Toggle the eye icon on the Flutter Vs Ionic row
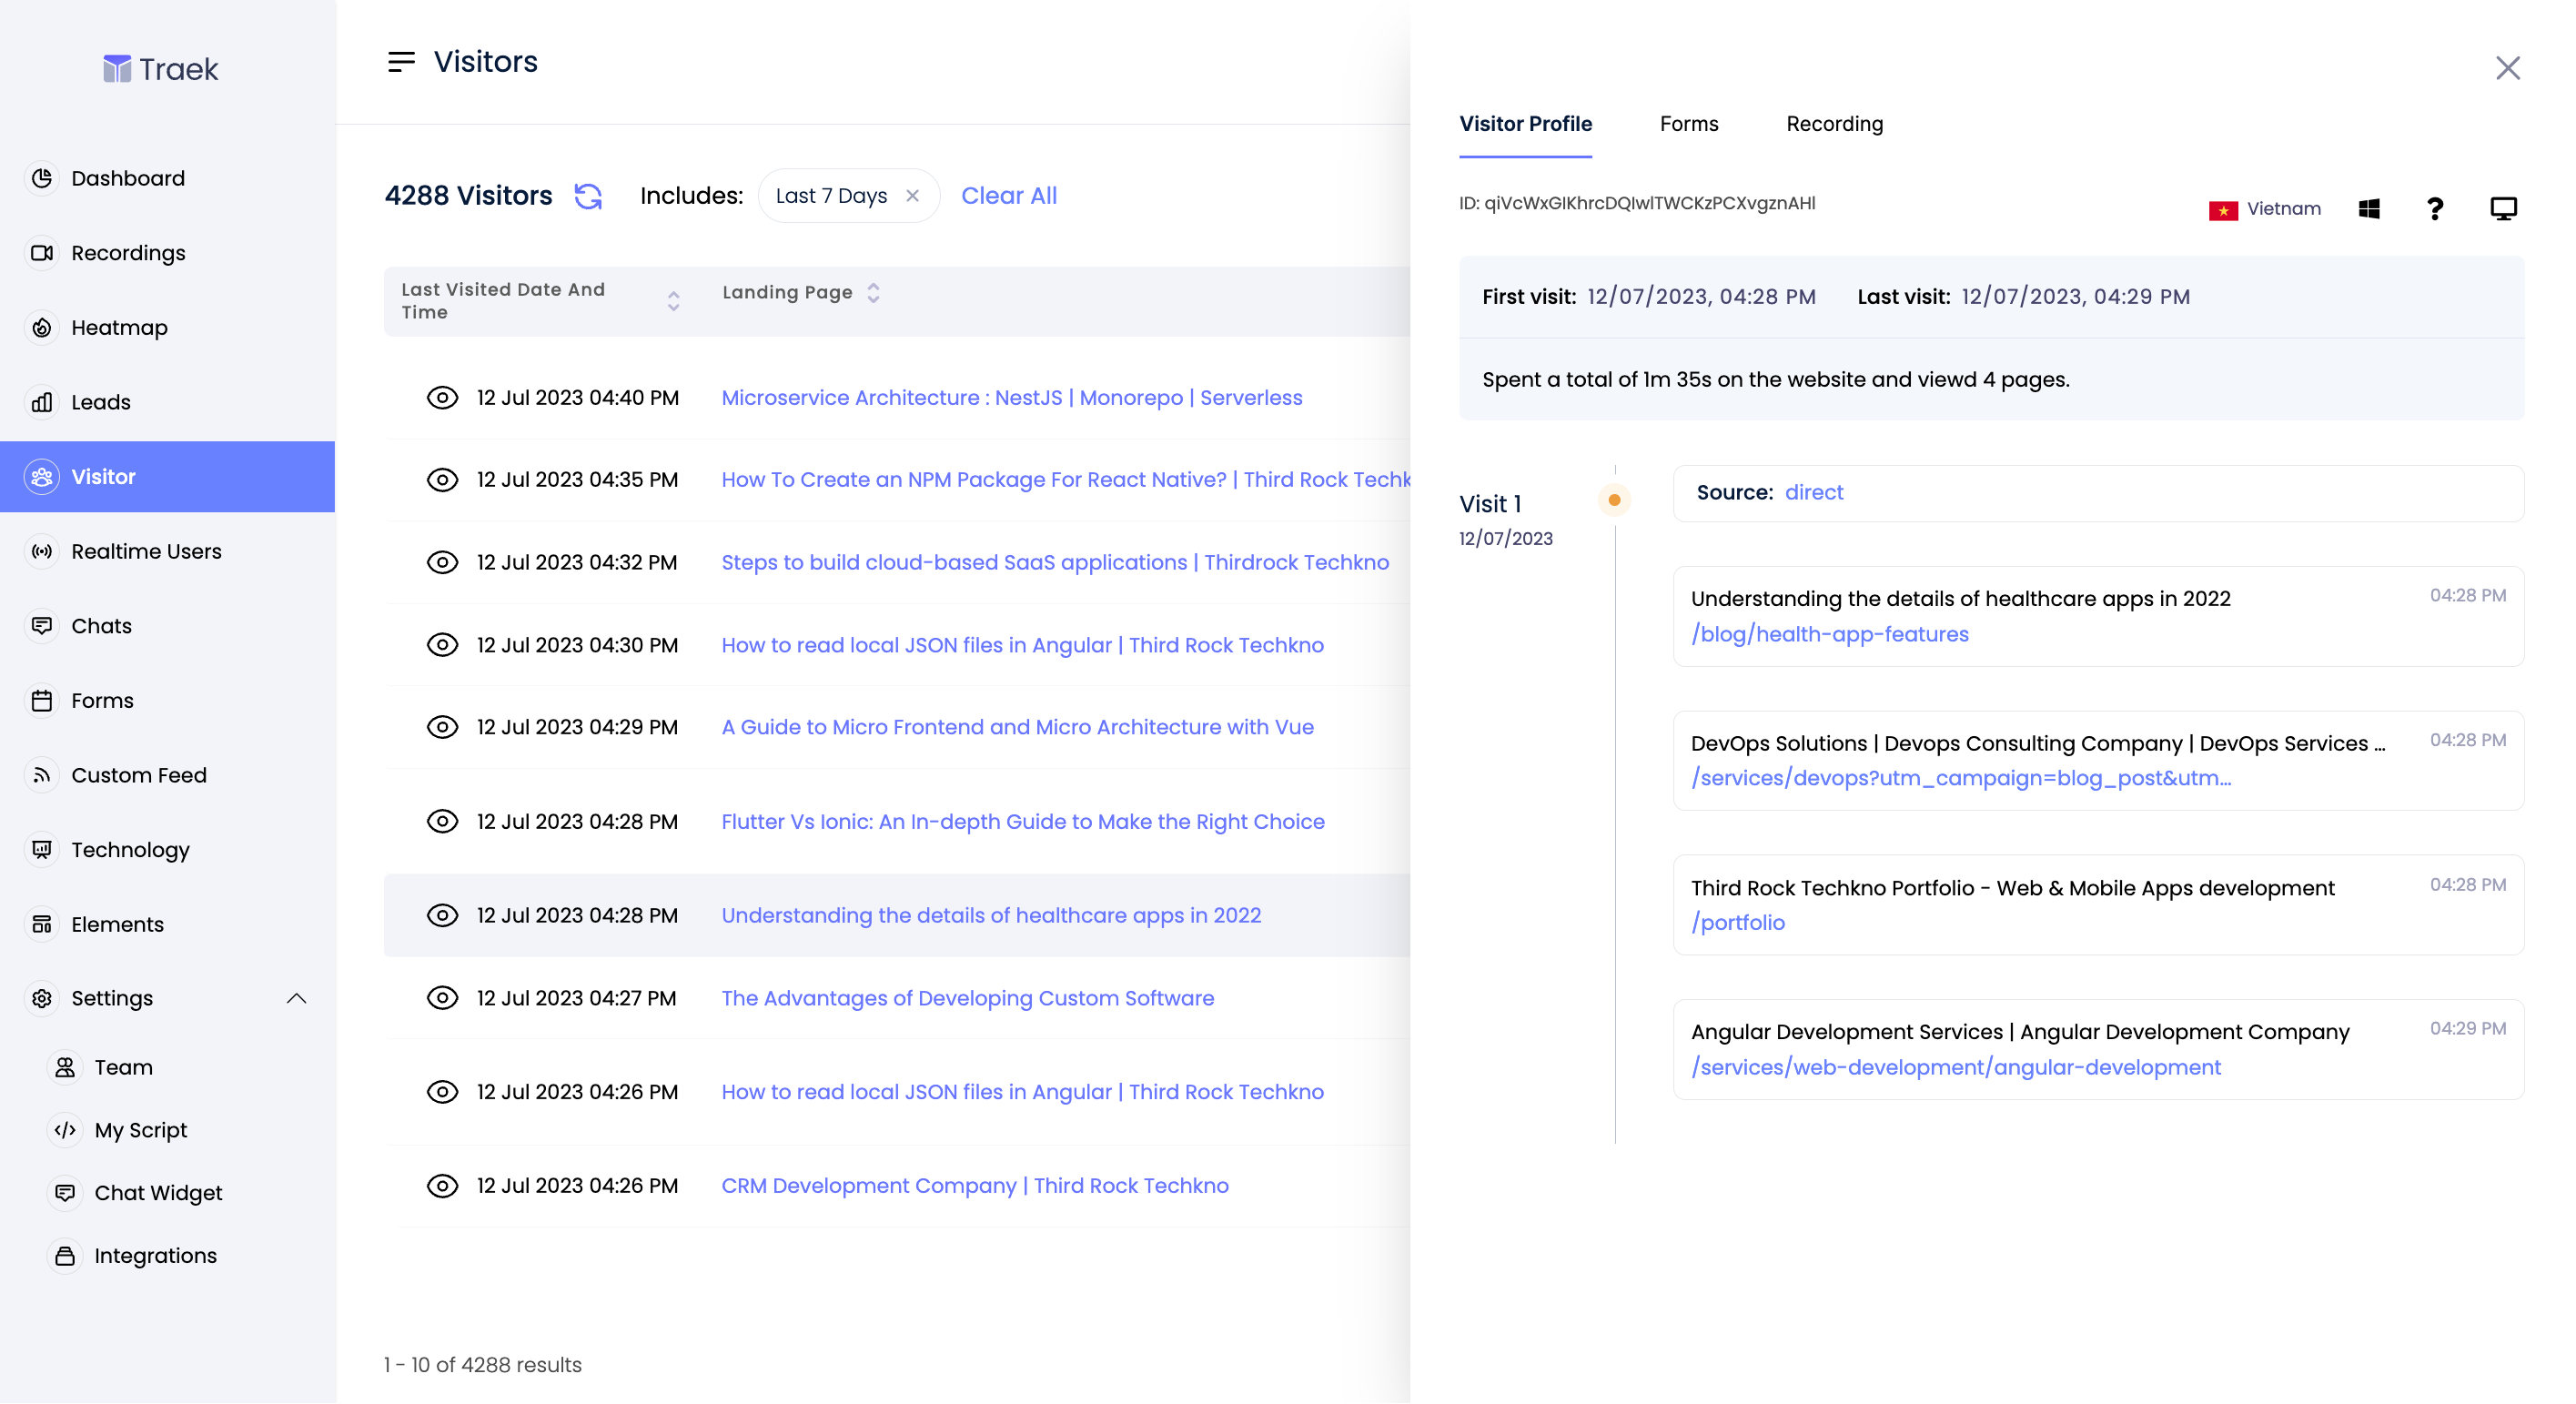The image size is (2576, 1404). click(443, 821)
